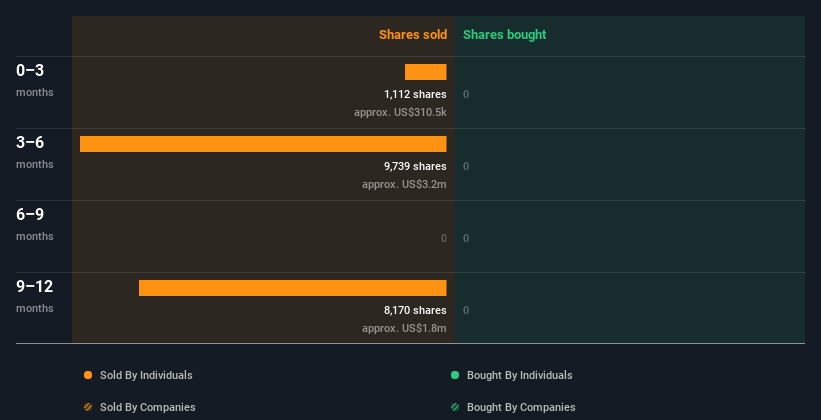Image resolution: width=821 pixels, height=420 pixels.
Task: Click the Shares bought column header
Action: (504, 35)
